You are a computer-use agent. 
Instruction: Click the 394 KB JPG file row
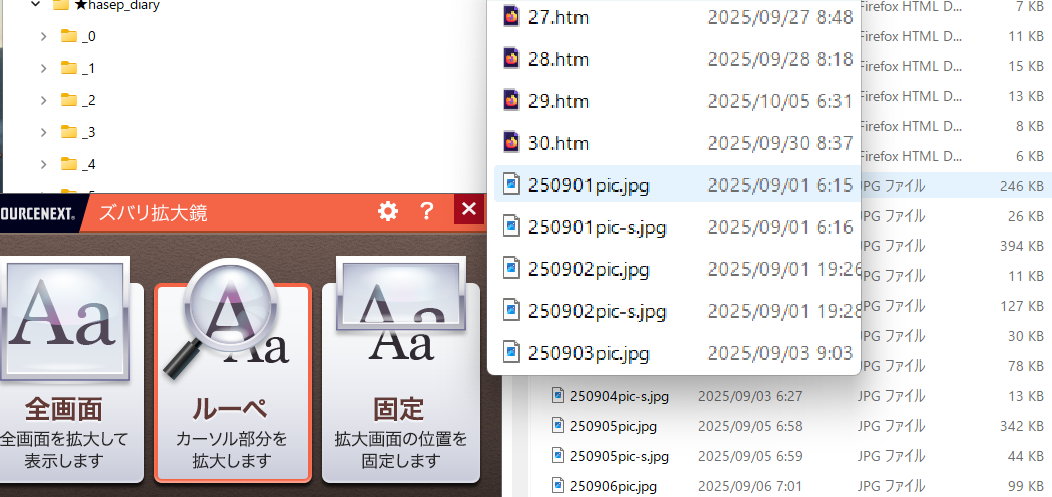[950, 246]
